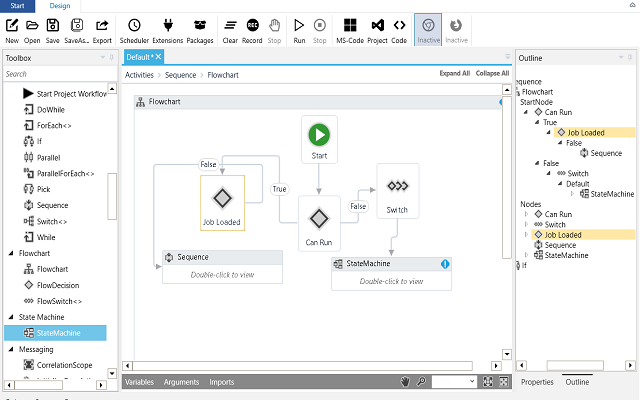Image resolution: width=640 pixels, height=400 pixels.
Task: Select the Can Run decision node on the canvas
Action: point(318,219)
